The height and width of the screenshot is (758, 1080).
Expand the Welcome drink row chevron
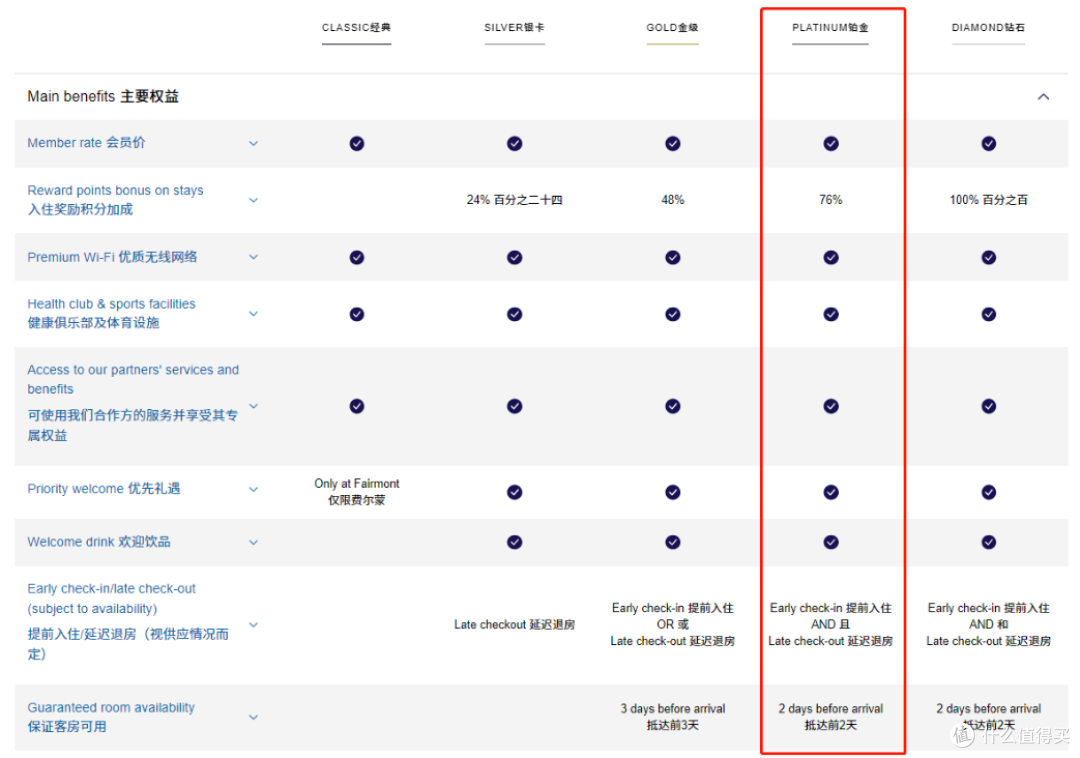click(253, 543)
